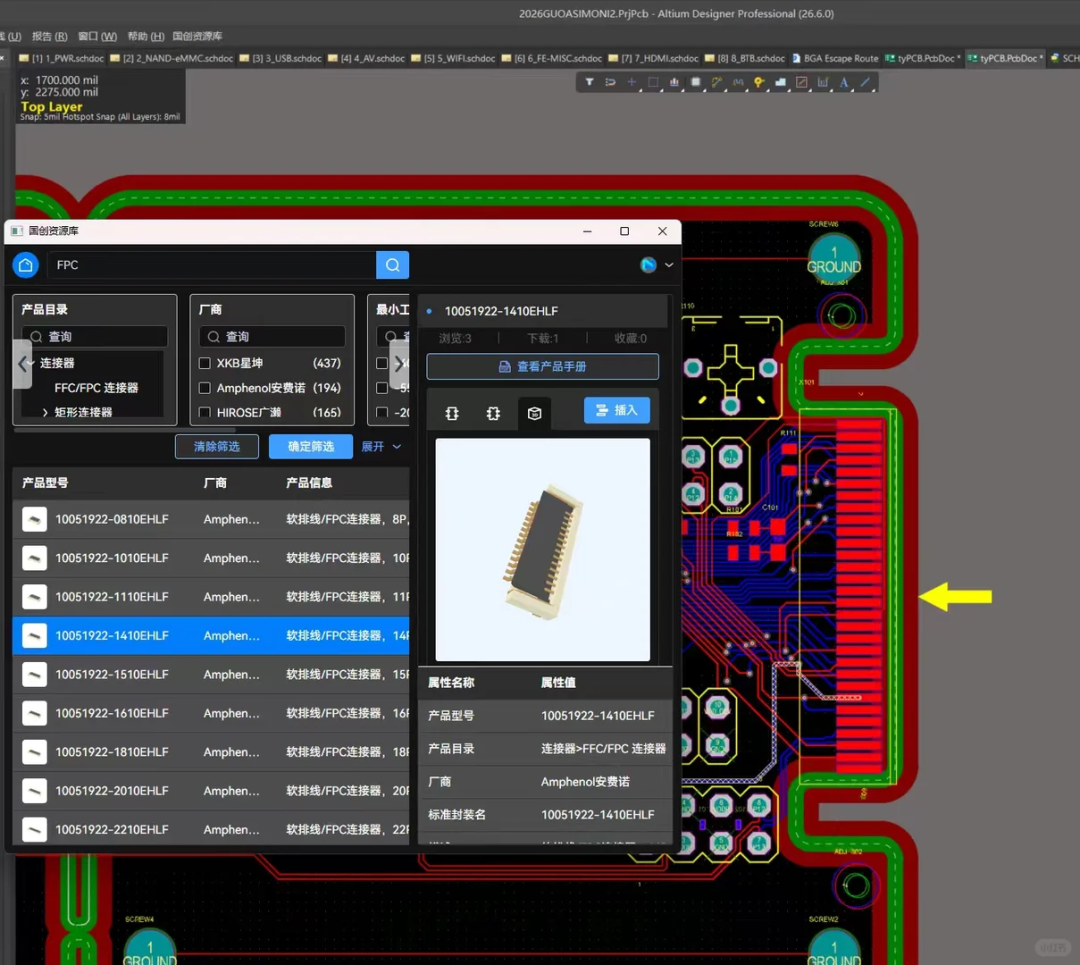1080x965 pixels.
Task: Click the 3D connector preview image
Action: (x=543, y=550)
